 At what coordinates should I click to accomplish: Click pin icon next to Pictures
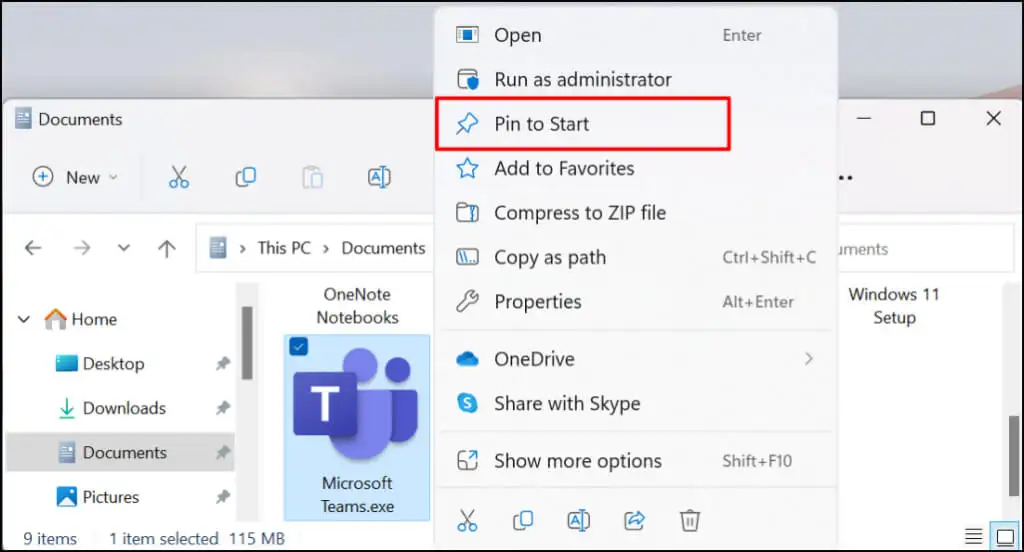click(223, 497)
